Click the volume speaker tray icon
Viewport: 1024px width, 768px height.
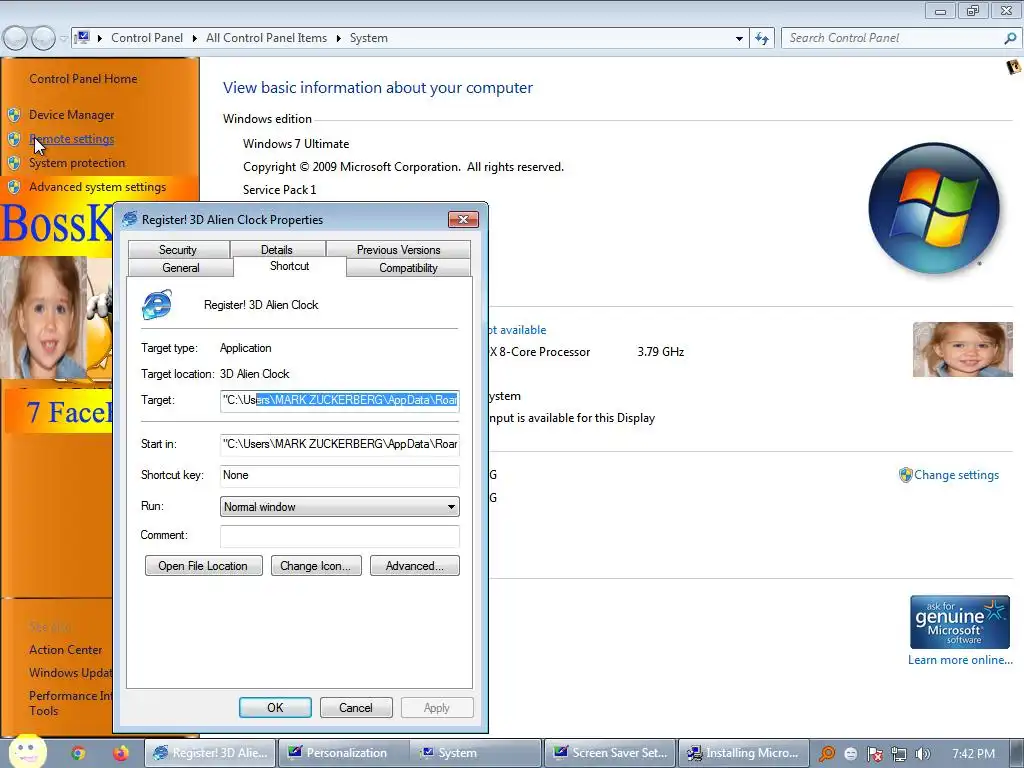click(922, 754)
